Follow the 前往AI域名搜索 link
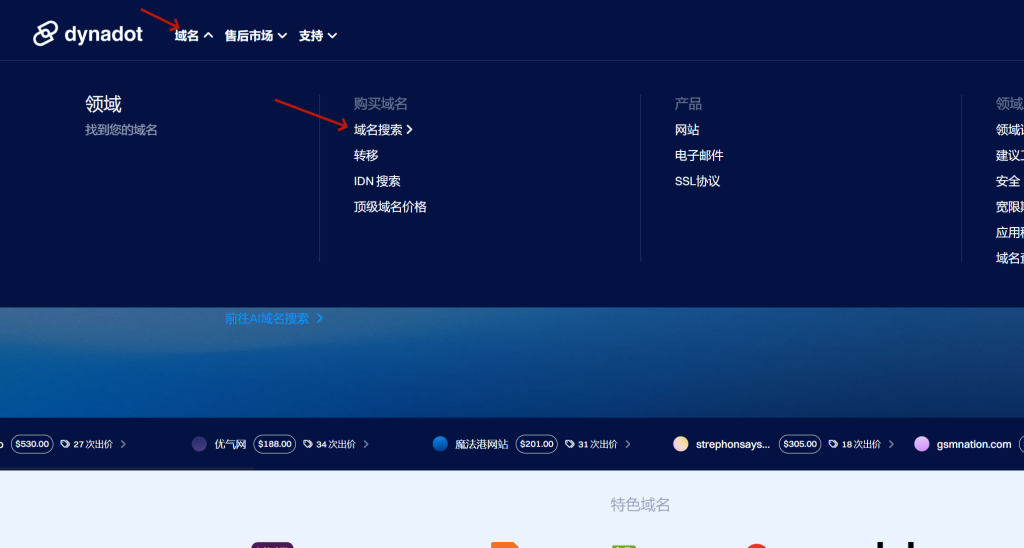This screenshot has height=548, width=1024. click(267, 319)
